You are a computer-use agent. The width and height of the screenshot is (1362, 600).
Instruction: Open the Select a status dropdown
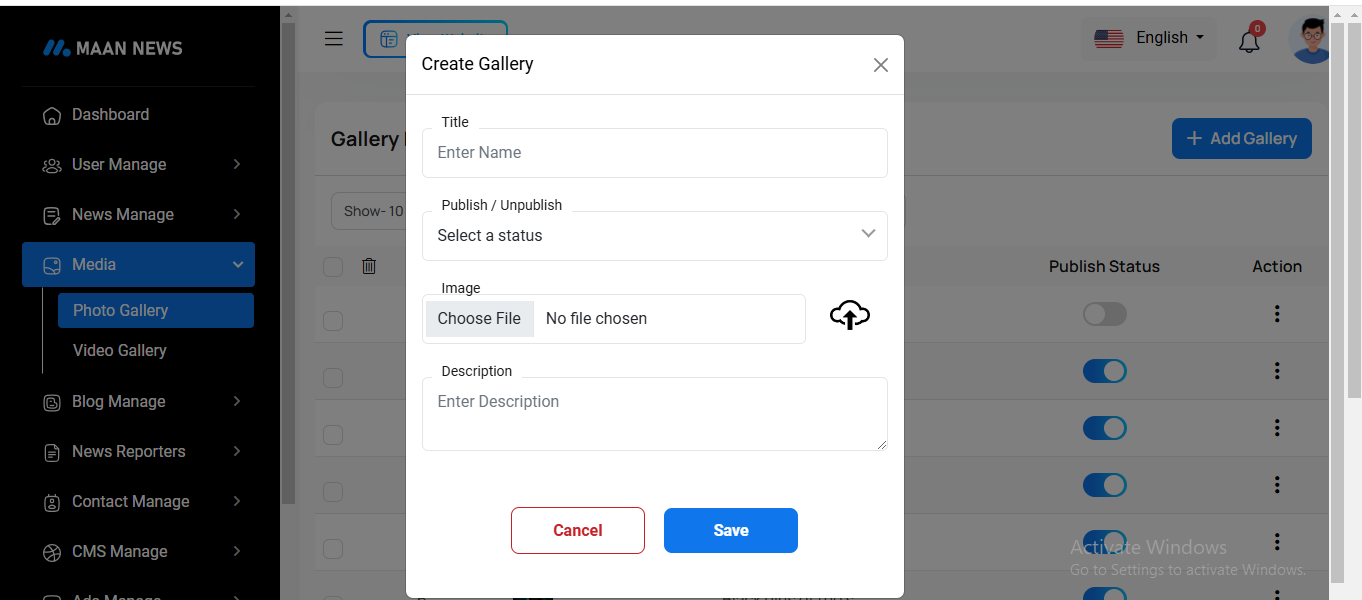tap(654, 236)
